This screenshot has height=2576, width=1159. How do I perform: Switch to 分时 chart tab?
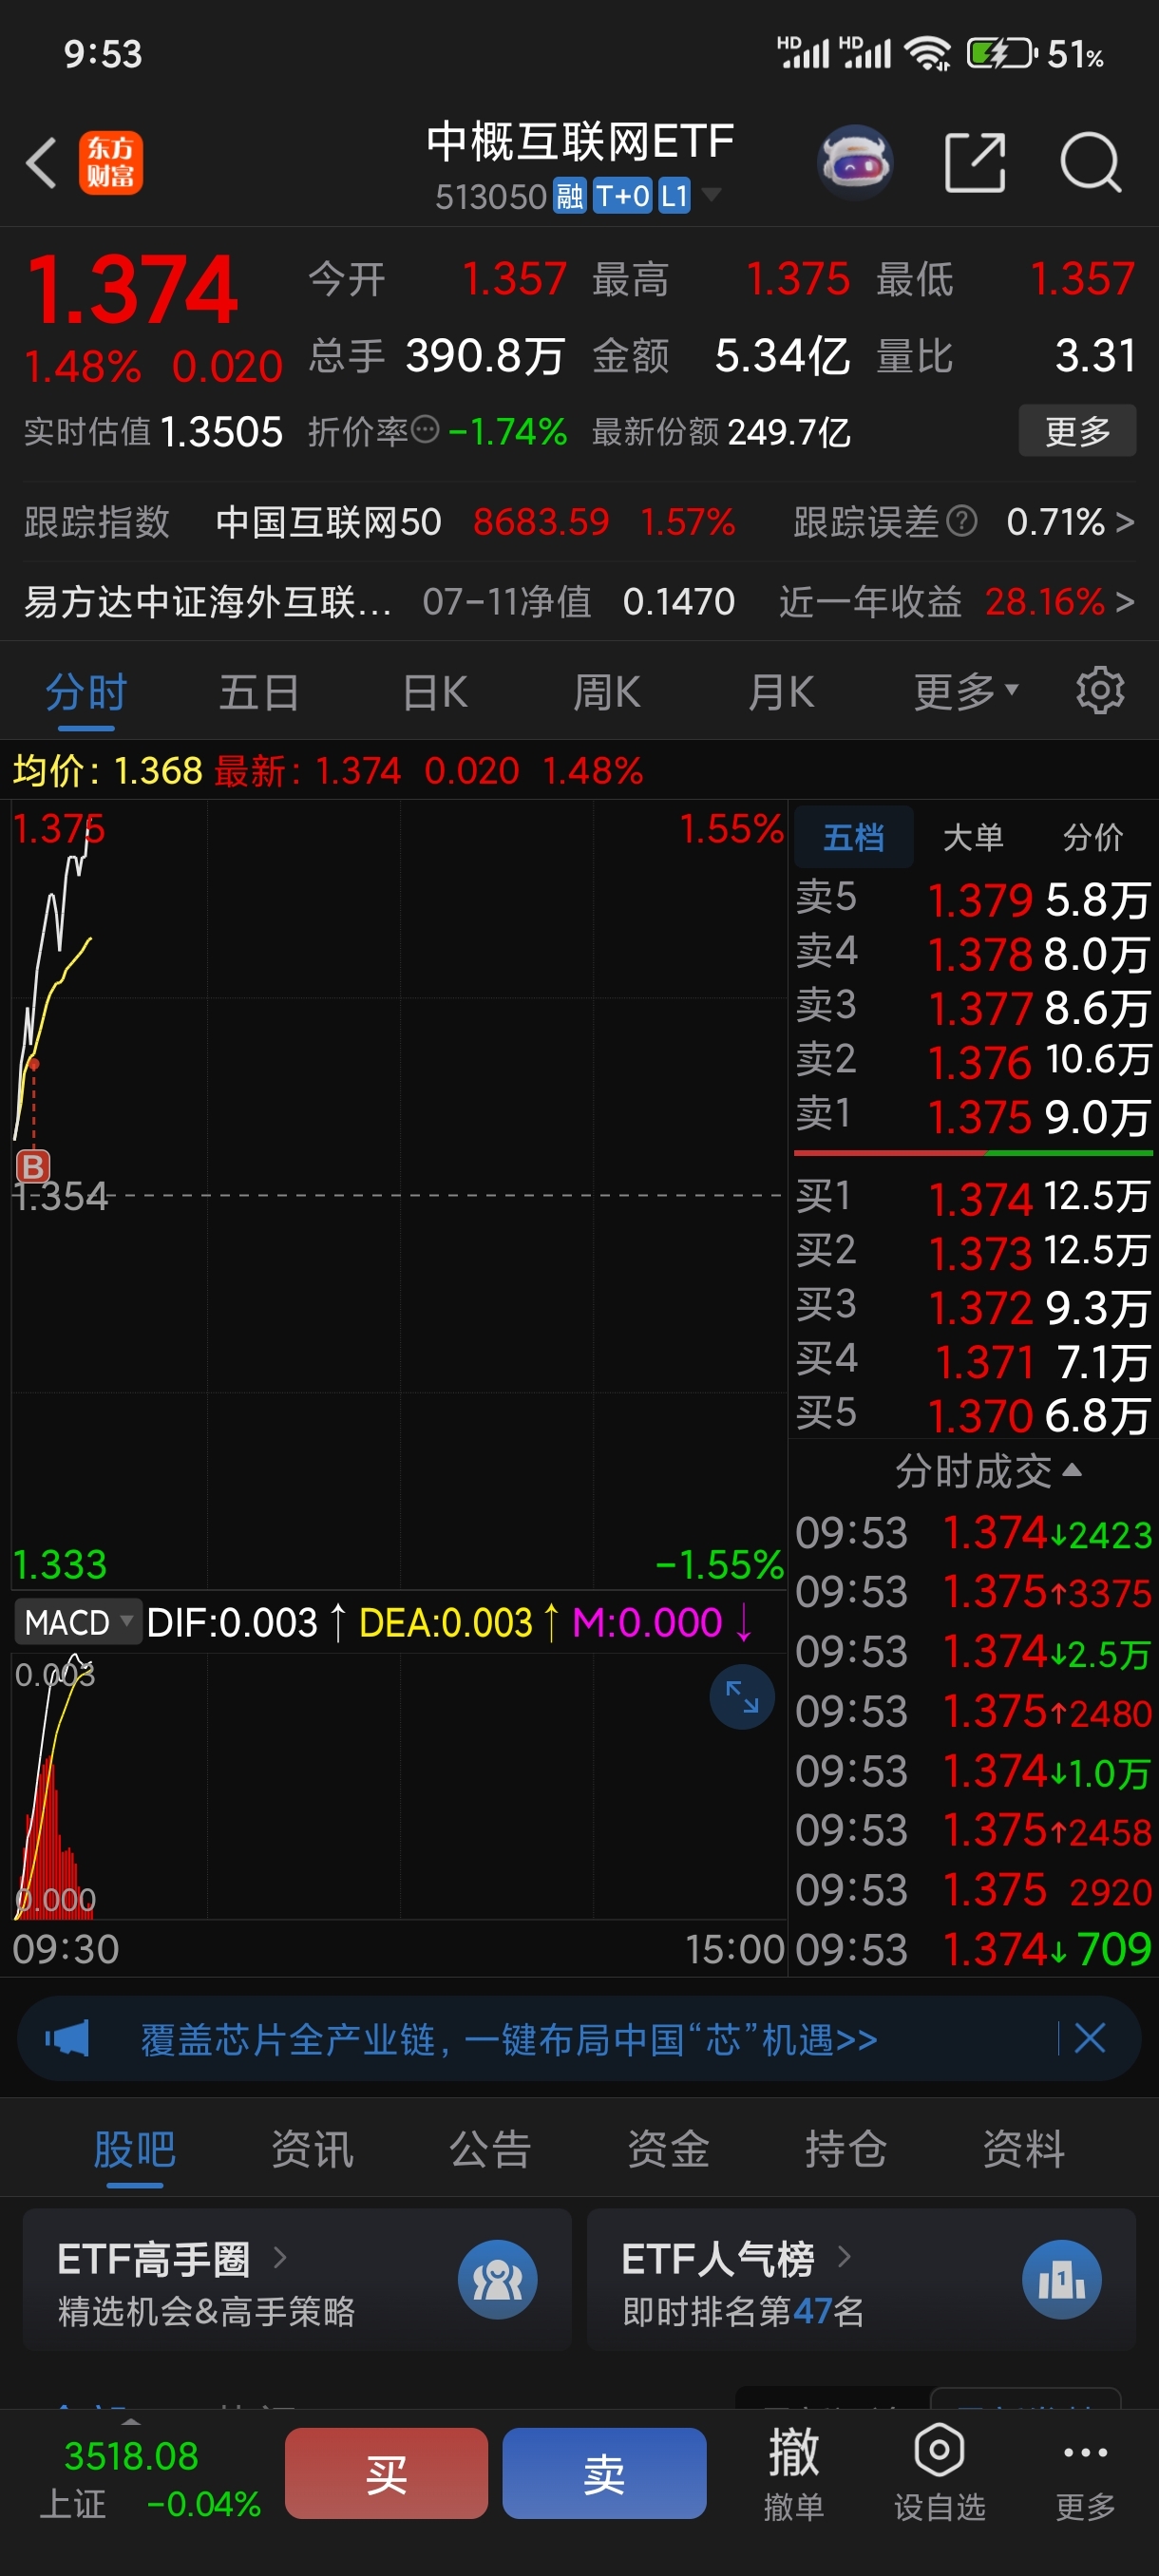[86, 691]
